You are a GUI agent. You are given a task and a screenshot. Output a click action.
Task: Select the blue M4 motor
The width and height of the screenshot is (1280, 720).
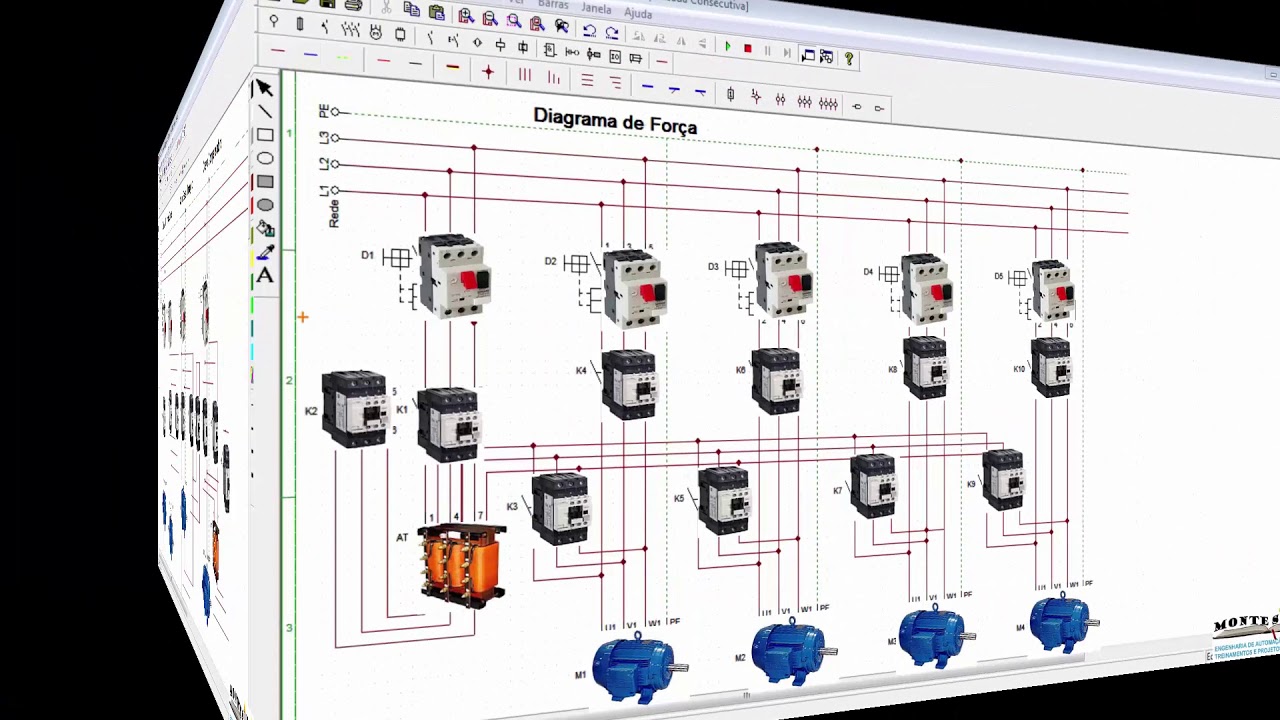[1064, 623]
